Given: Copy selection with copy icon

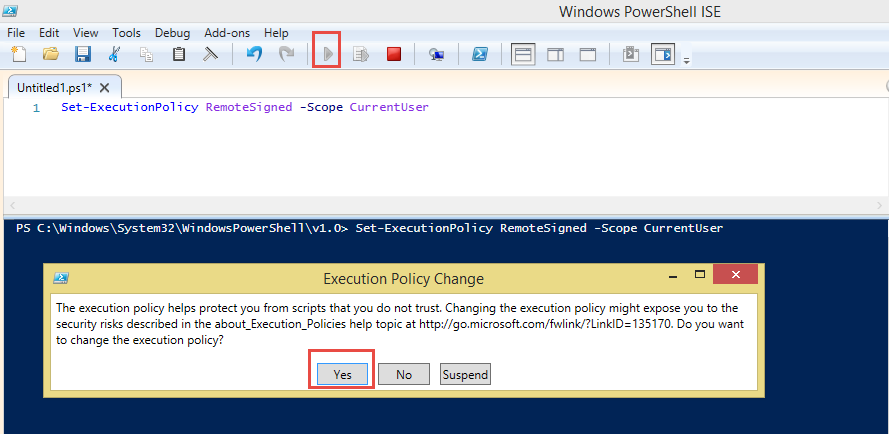Looking at the screenshot, I should (147, 54).
